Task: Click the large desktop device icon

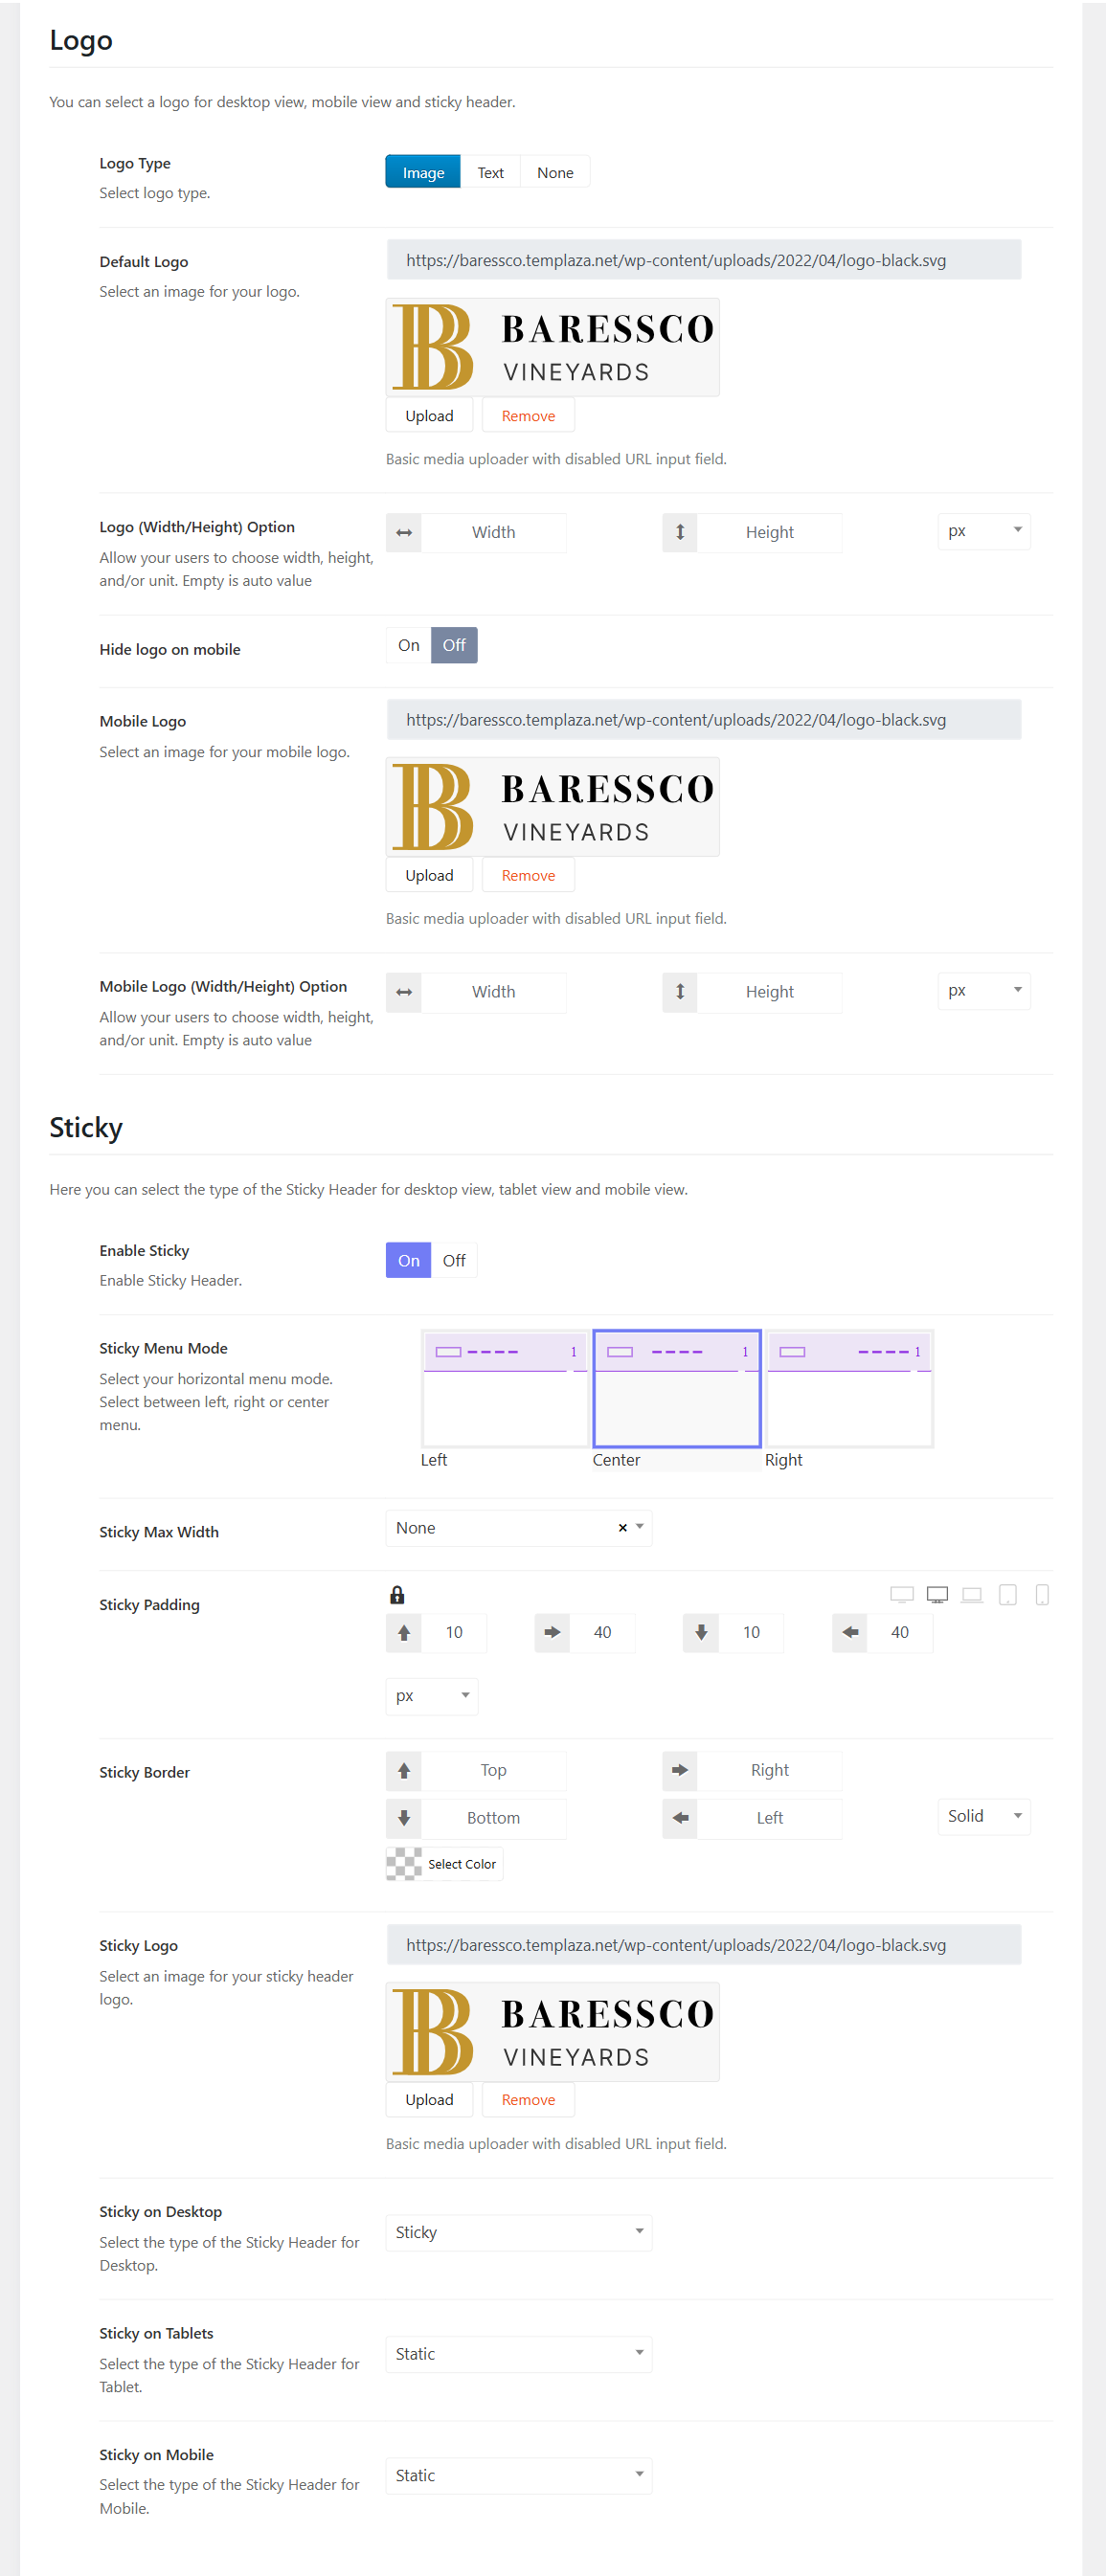Action: pyautogui.click(x=901, y=1594)
